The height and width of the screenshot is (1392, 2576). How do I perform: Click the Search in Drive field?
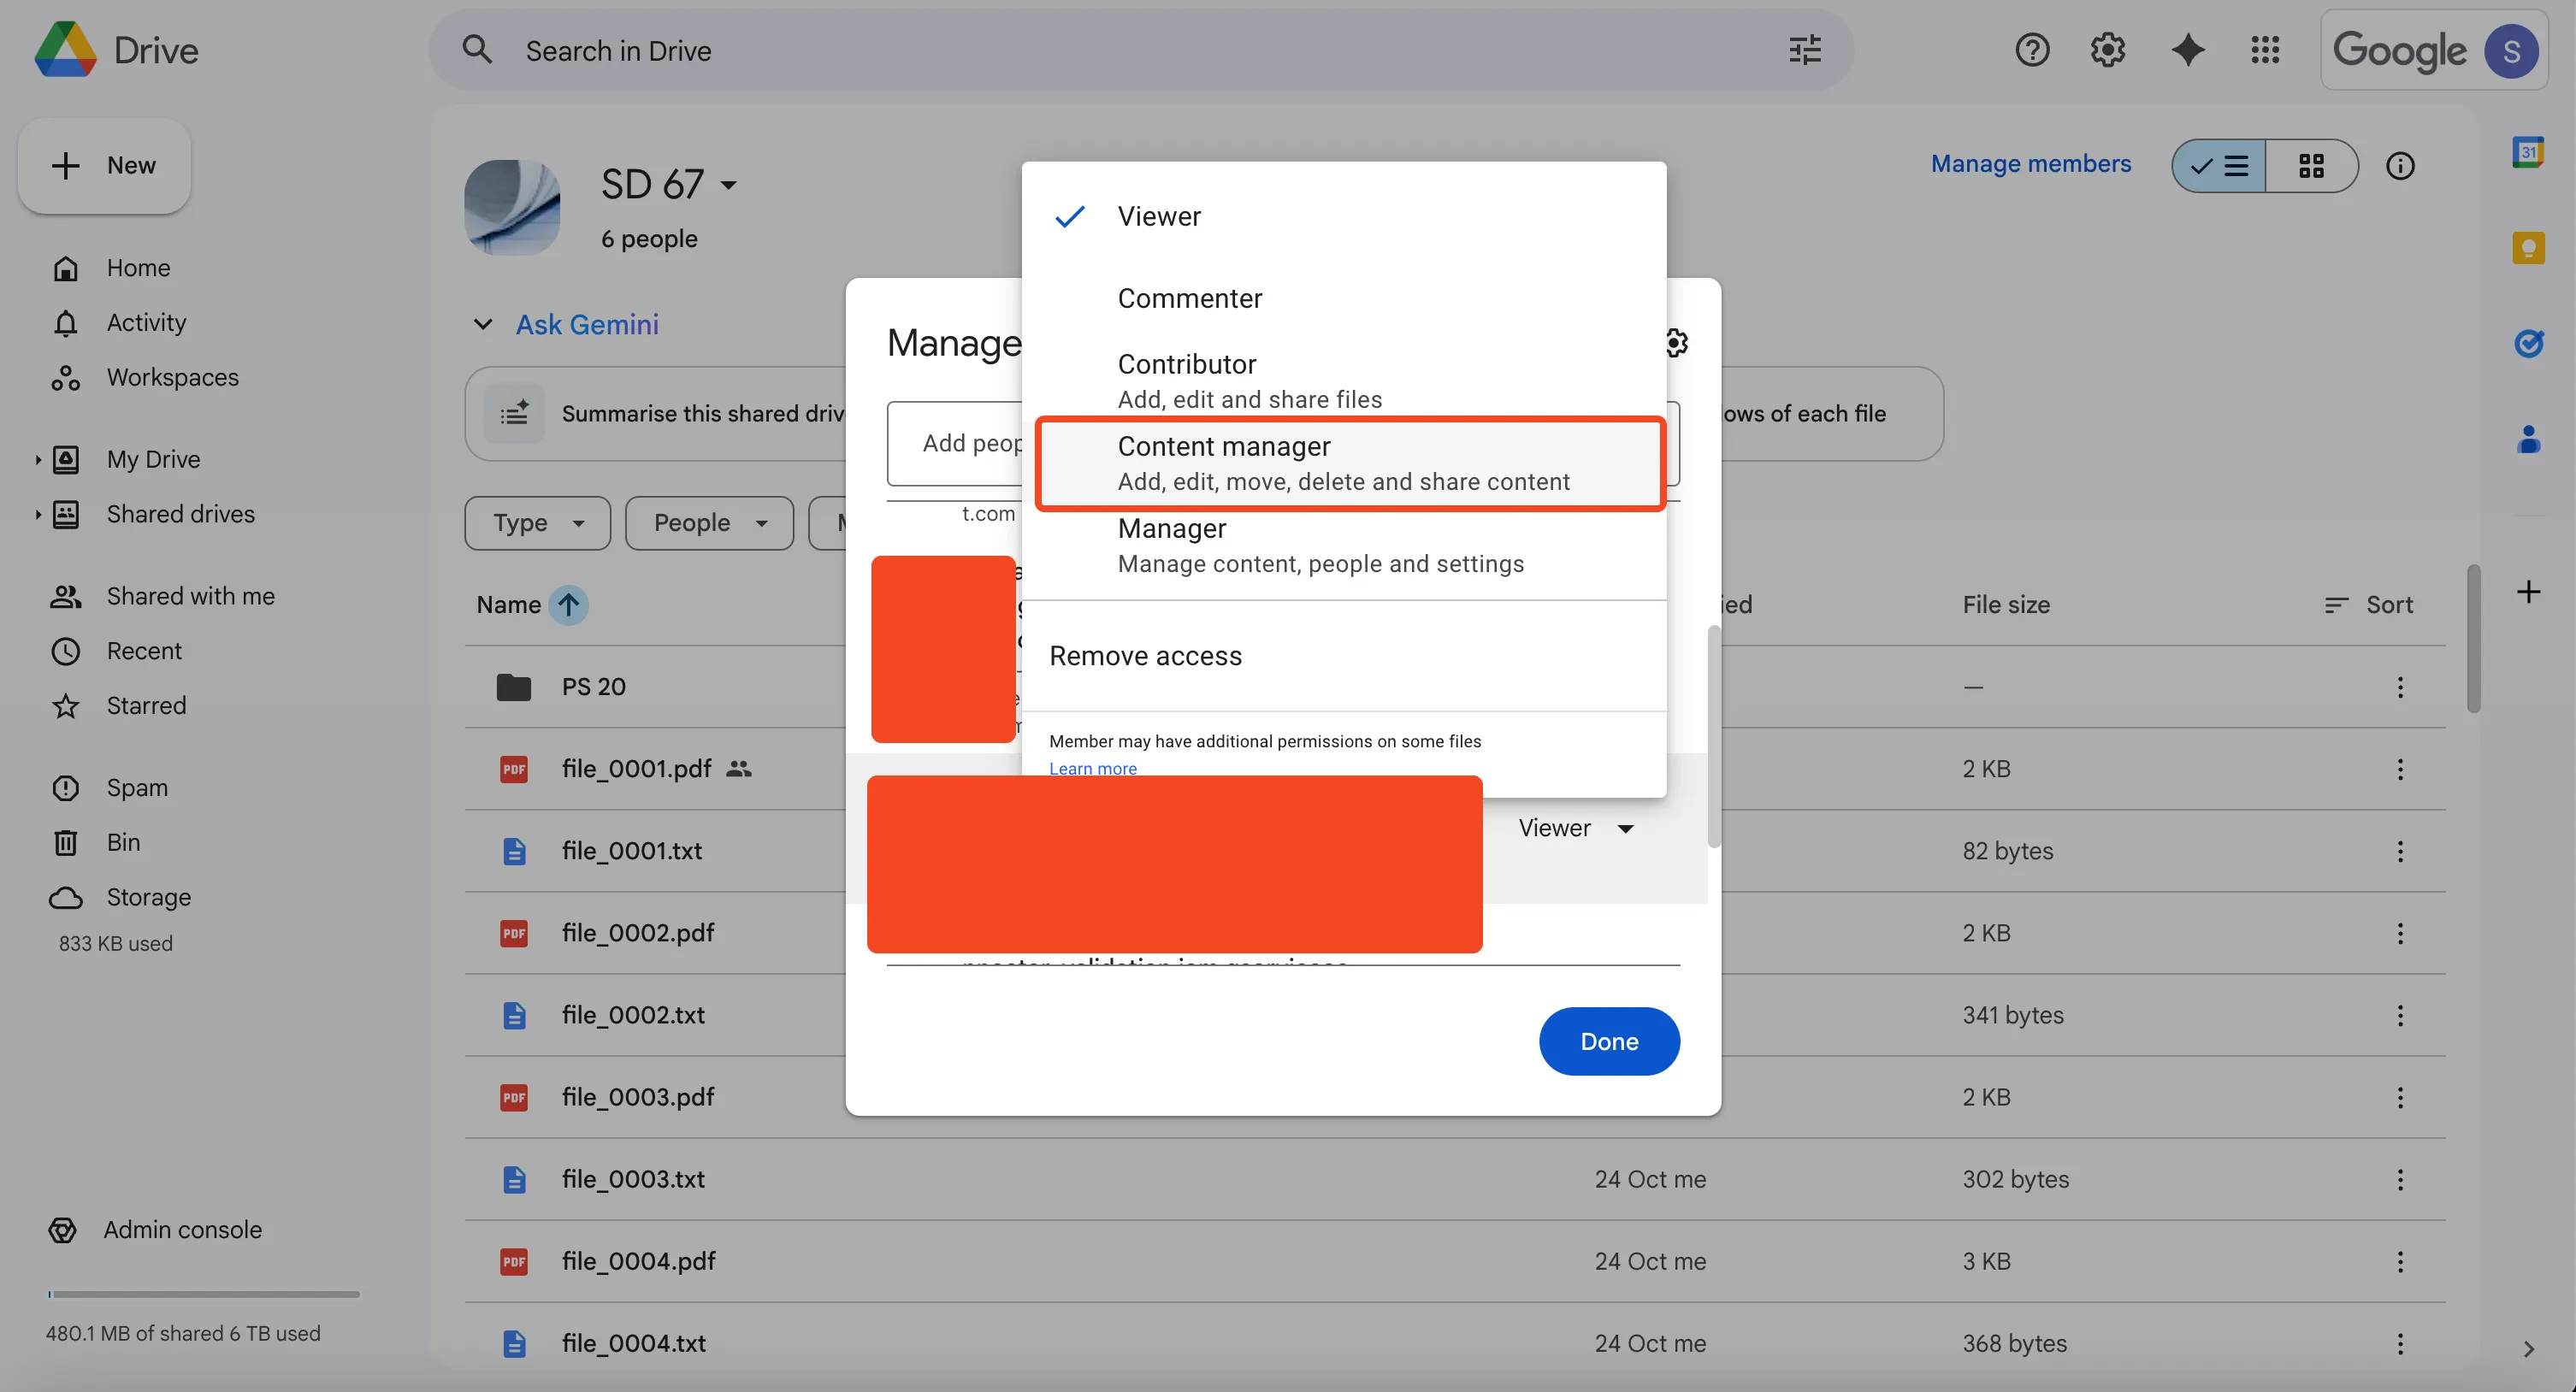[1100, 50]
